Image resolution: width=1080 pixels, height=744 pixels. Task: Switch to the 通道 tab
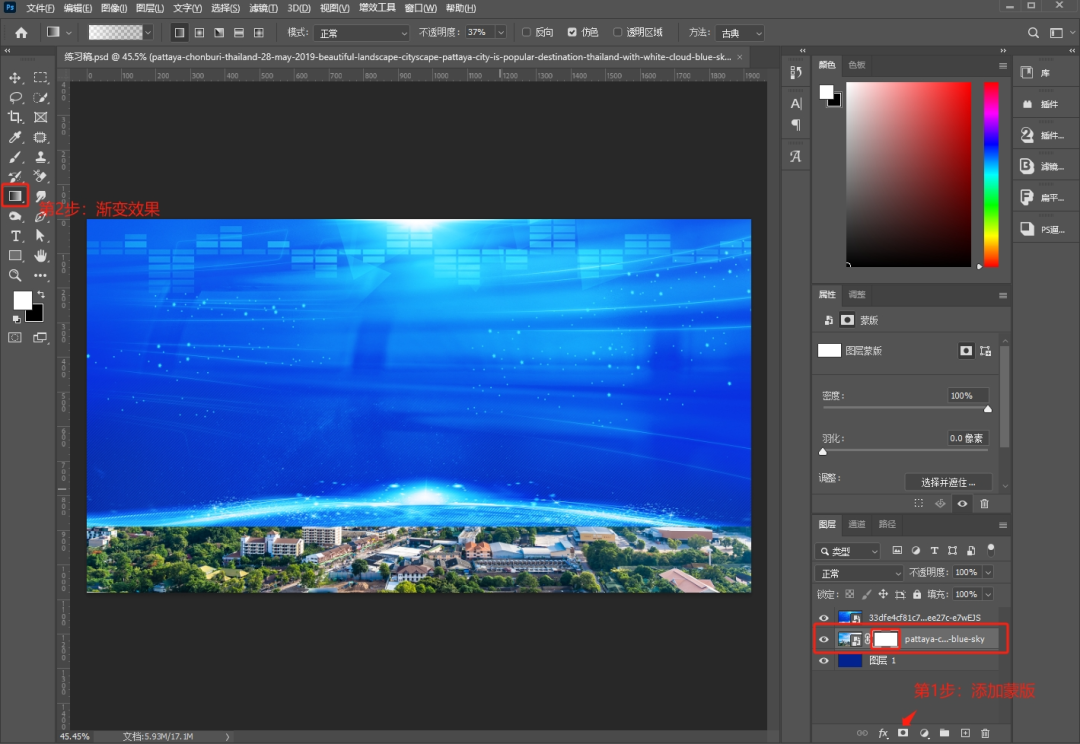coord(856,524)
